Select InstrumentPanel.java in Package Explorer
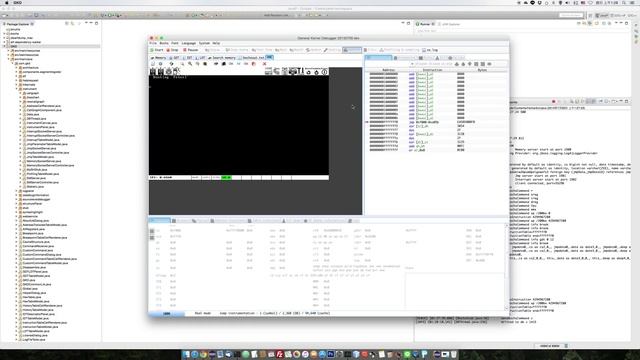The image size is (640, 360). pyautogui.click(x=40, y=127)
